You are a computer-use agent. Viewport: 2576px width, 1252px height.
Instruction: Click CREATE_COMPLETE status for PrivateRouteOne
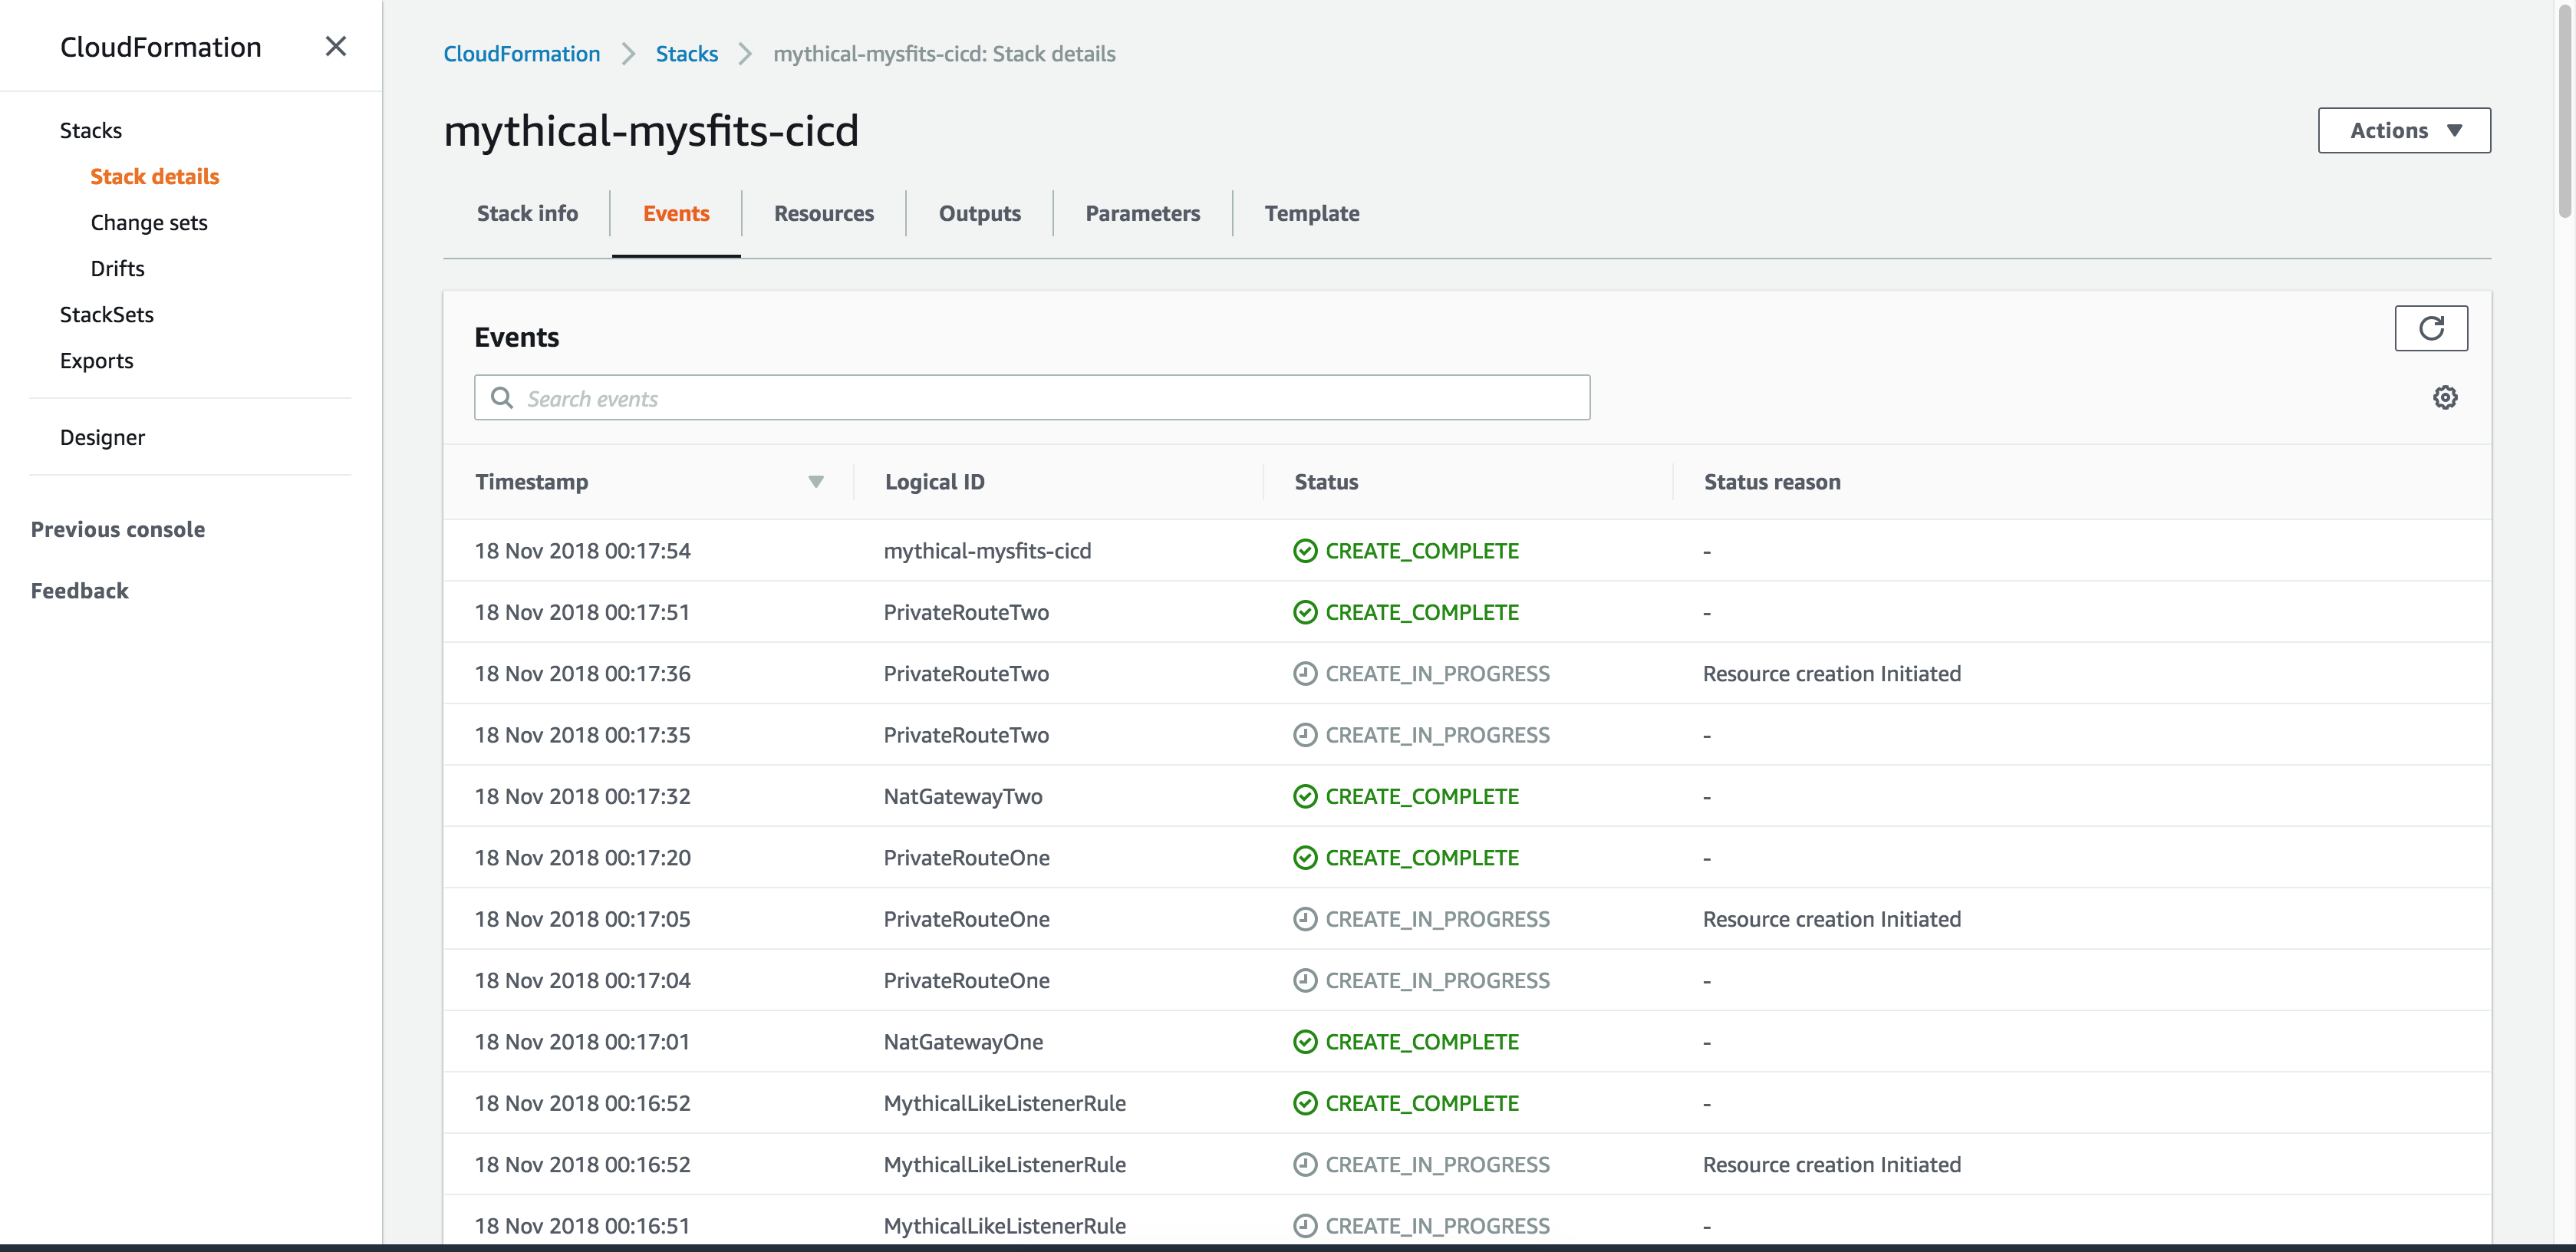[x=1421, y=858]
